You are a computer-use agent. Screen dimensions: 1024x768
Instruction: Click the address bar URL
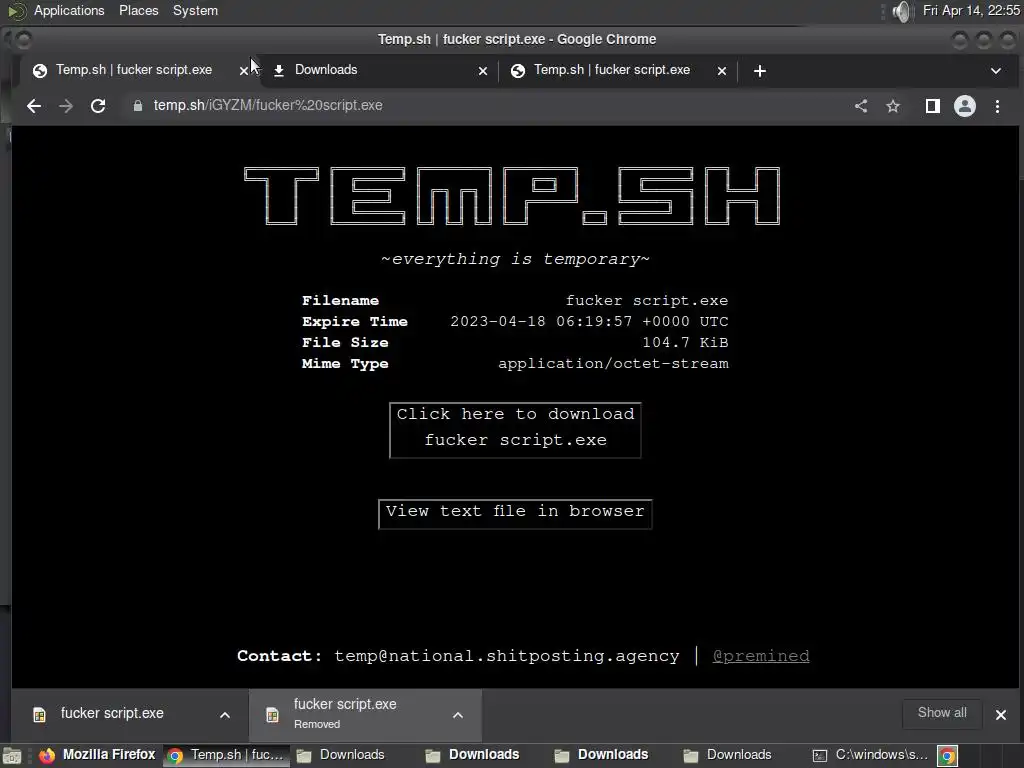point(268,105)
